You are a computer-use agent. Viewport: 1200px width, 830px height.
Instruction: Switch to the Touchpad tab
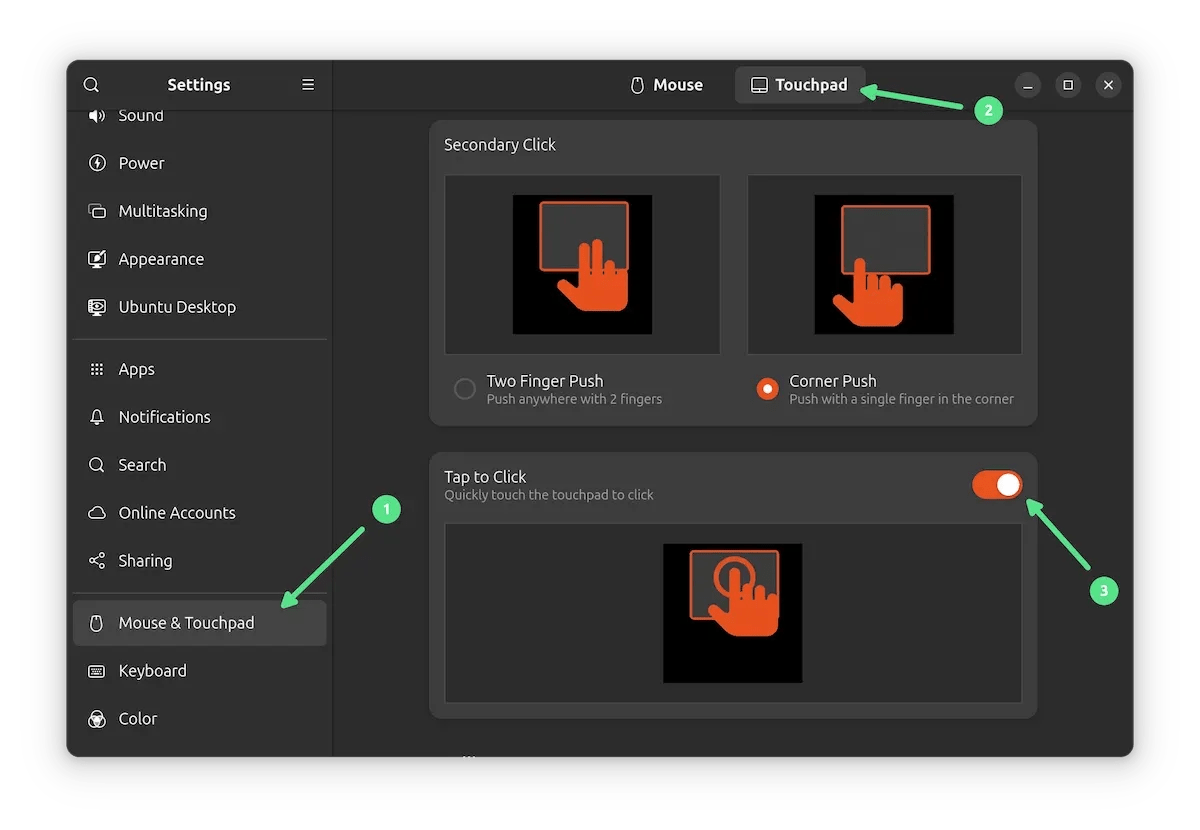pos(800,85)
